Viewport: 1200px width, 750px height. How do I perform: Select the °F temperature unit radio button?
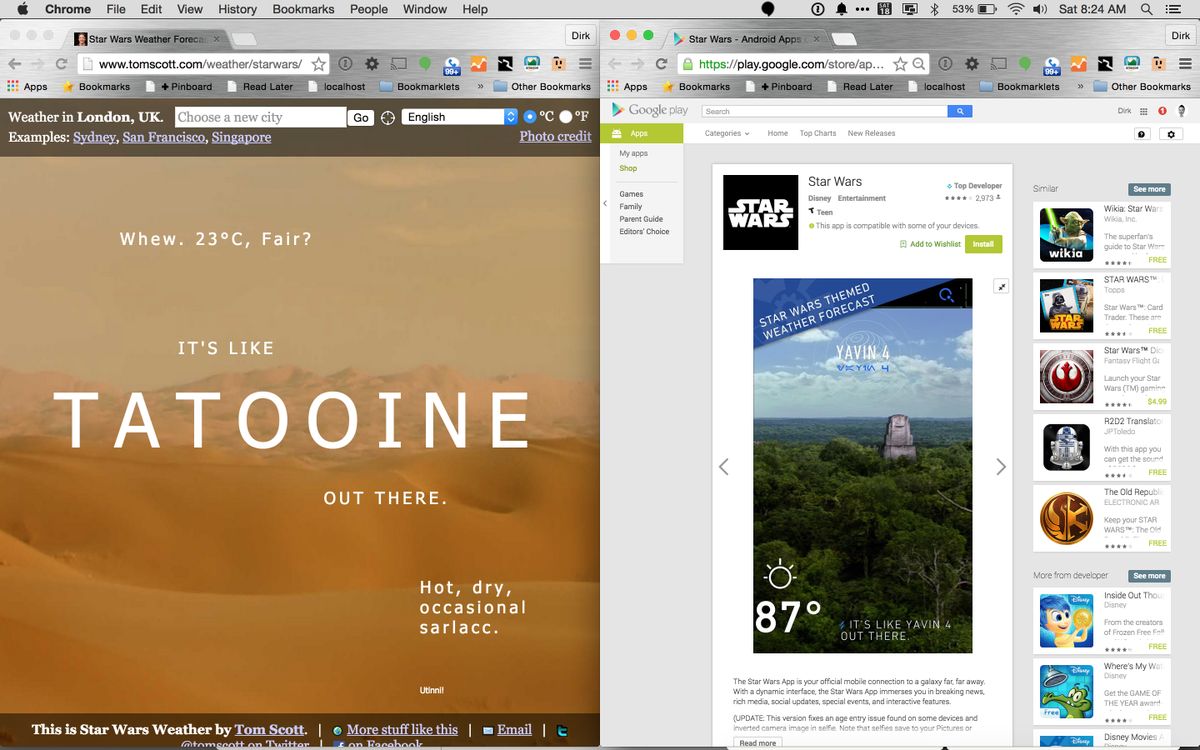pyautogui.click(x=566, y=117)
